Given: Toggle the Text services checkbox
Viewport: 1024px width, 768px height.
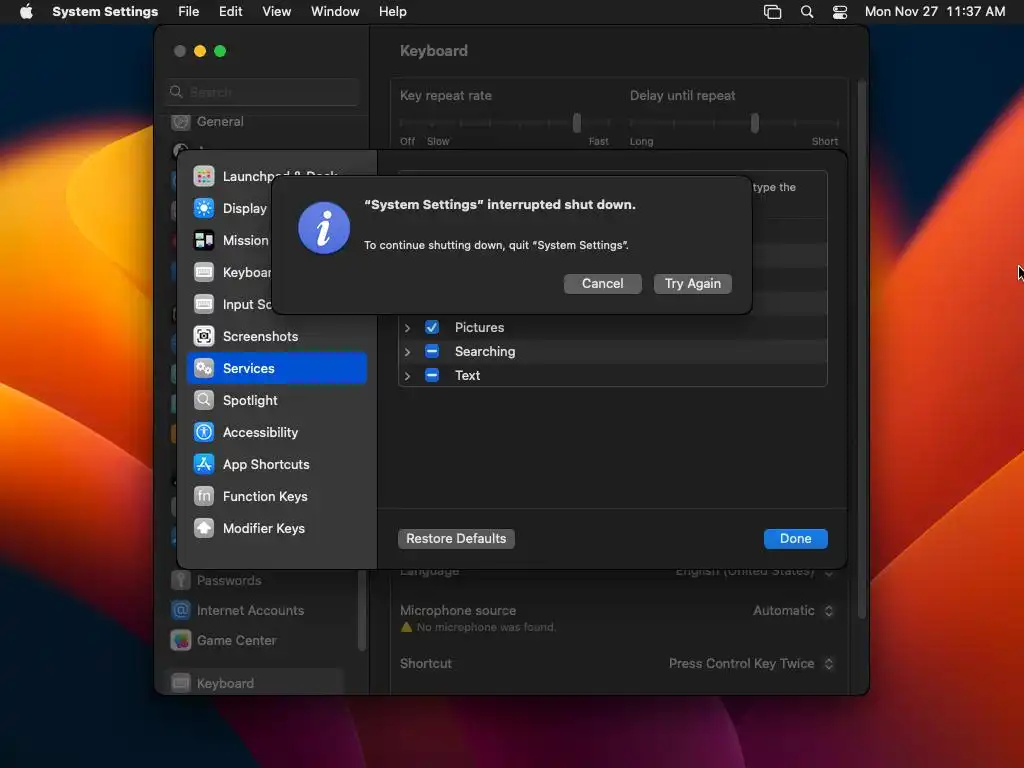Looking at the screenshot, I should [432, 376].
